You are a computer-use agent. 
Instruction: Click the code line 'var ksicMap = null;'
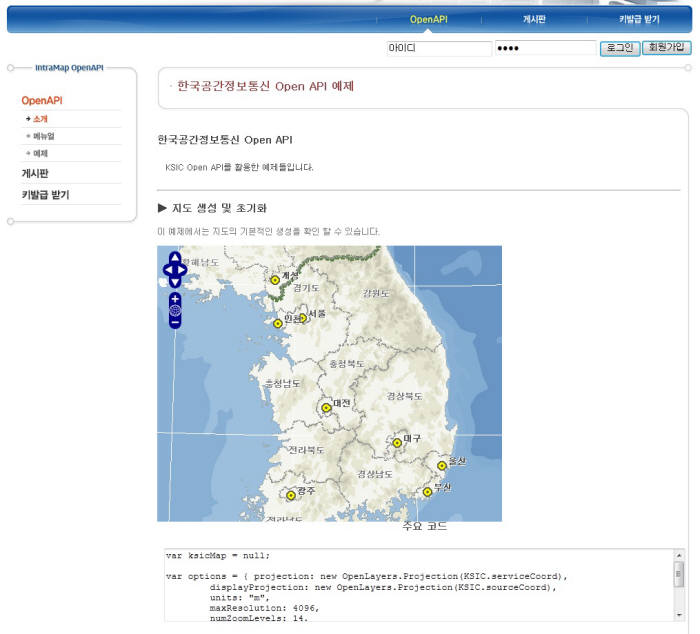coord(218,556)
